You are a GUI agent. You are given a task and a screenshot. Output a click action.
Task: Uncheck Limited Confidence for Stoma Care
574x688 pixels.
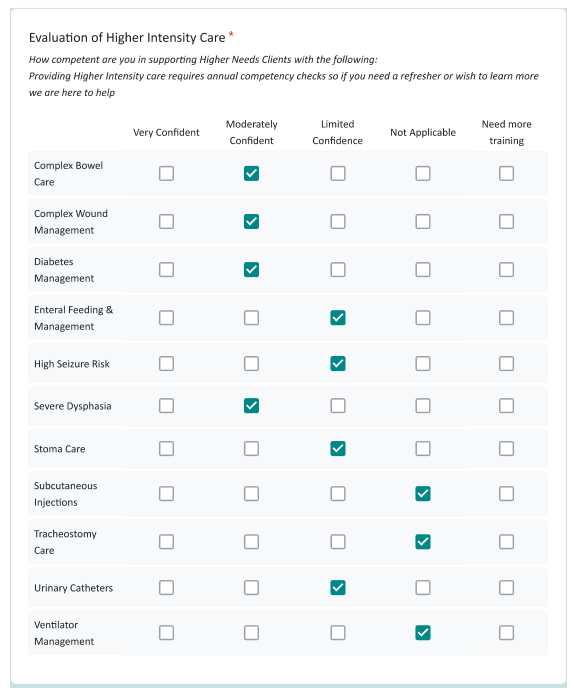pyautogui.click(x=338, y=448)
